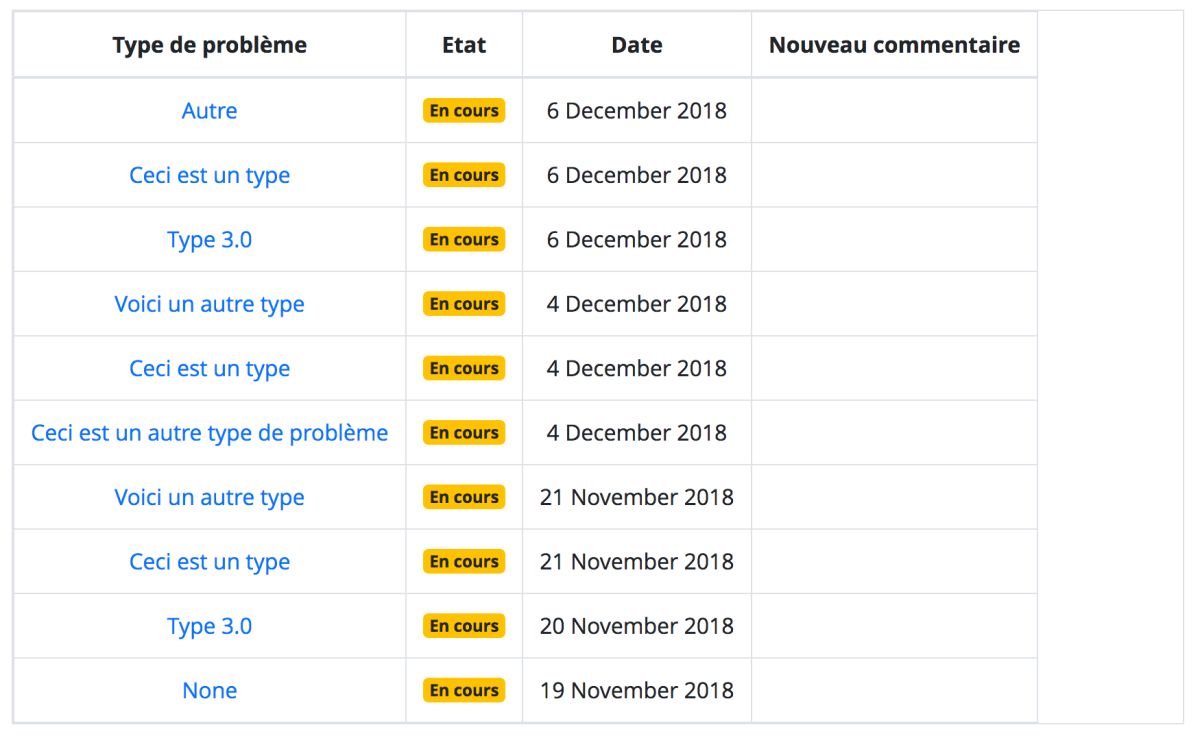Open "Ceci est un type" dated 6 December
1200x736 pixels.
click(209, 175)
